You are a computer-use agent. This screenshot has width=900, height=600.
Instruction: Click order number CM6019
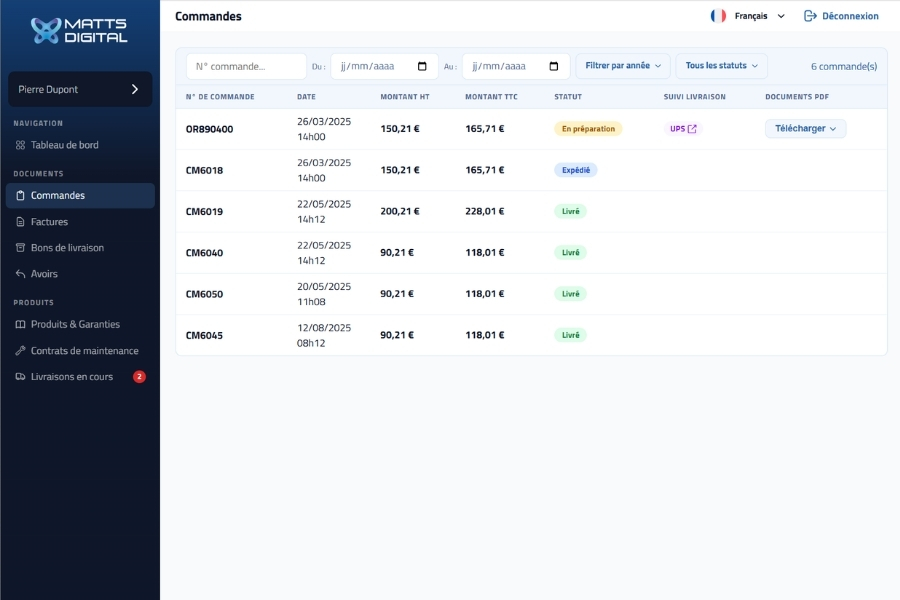(204, 212)
